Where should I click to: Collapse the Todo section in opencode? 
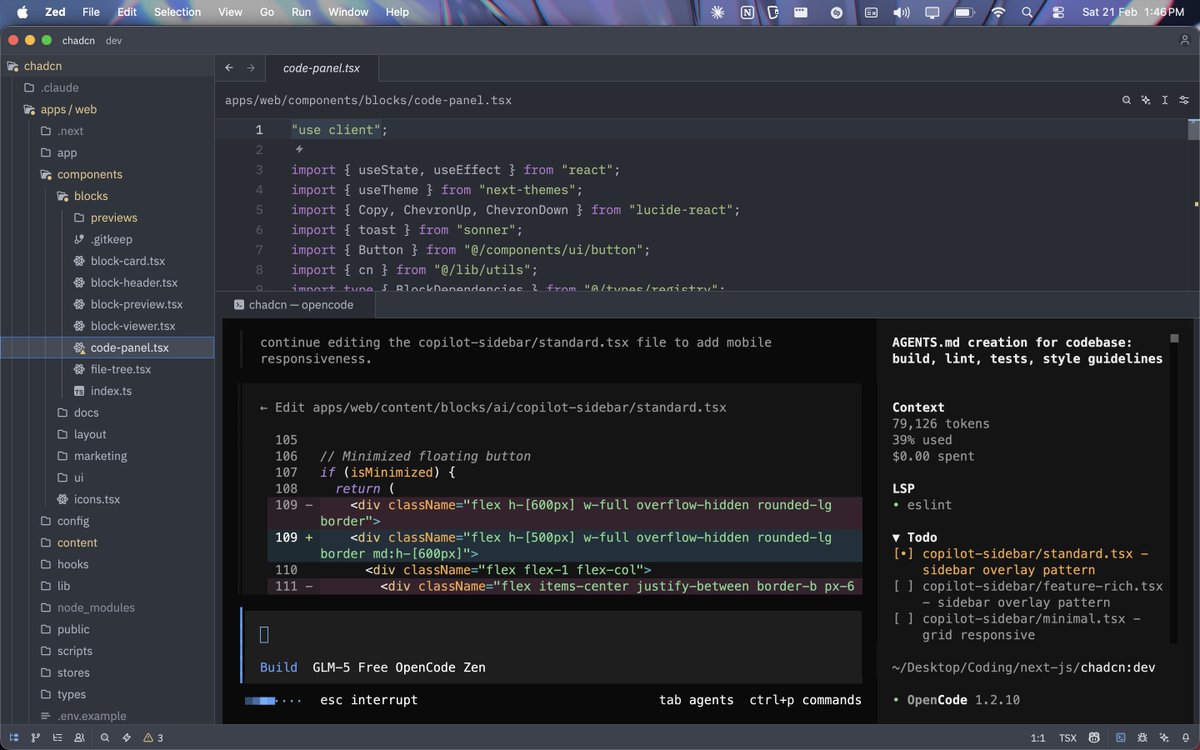tap(914, 537)
